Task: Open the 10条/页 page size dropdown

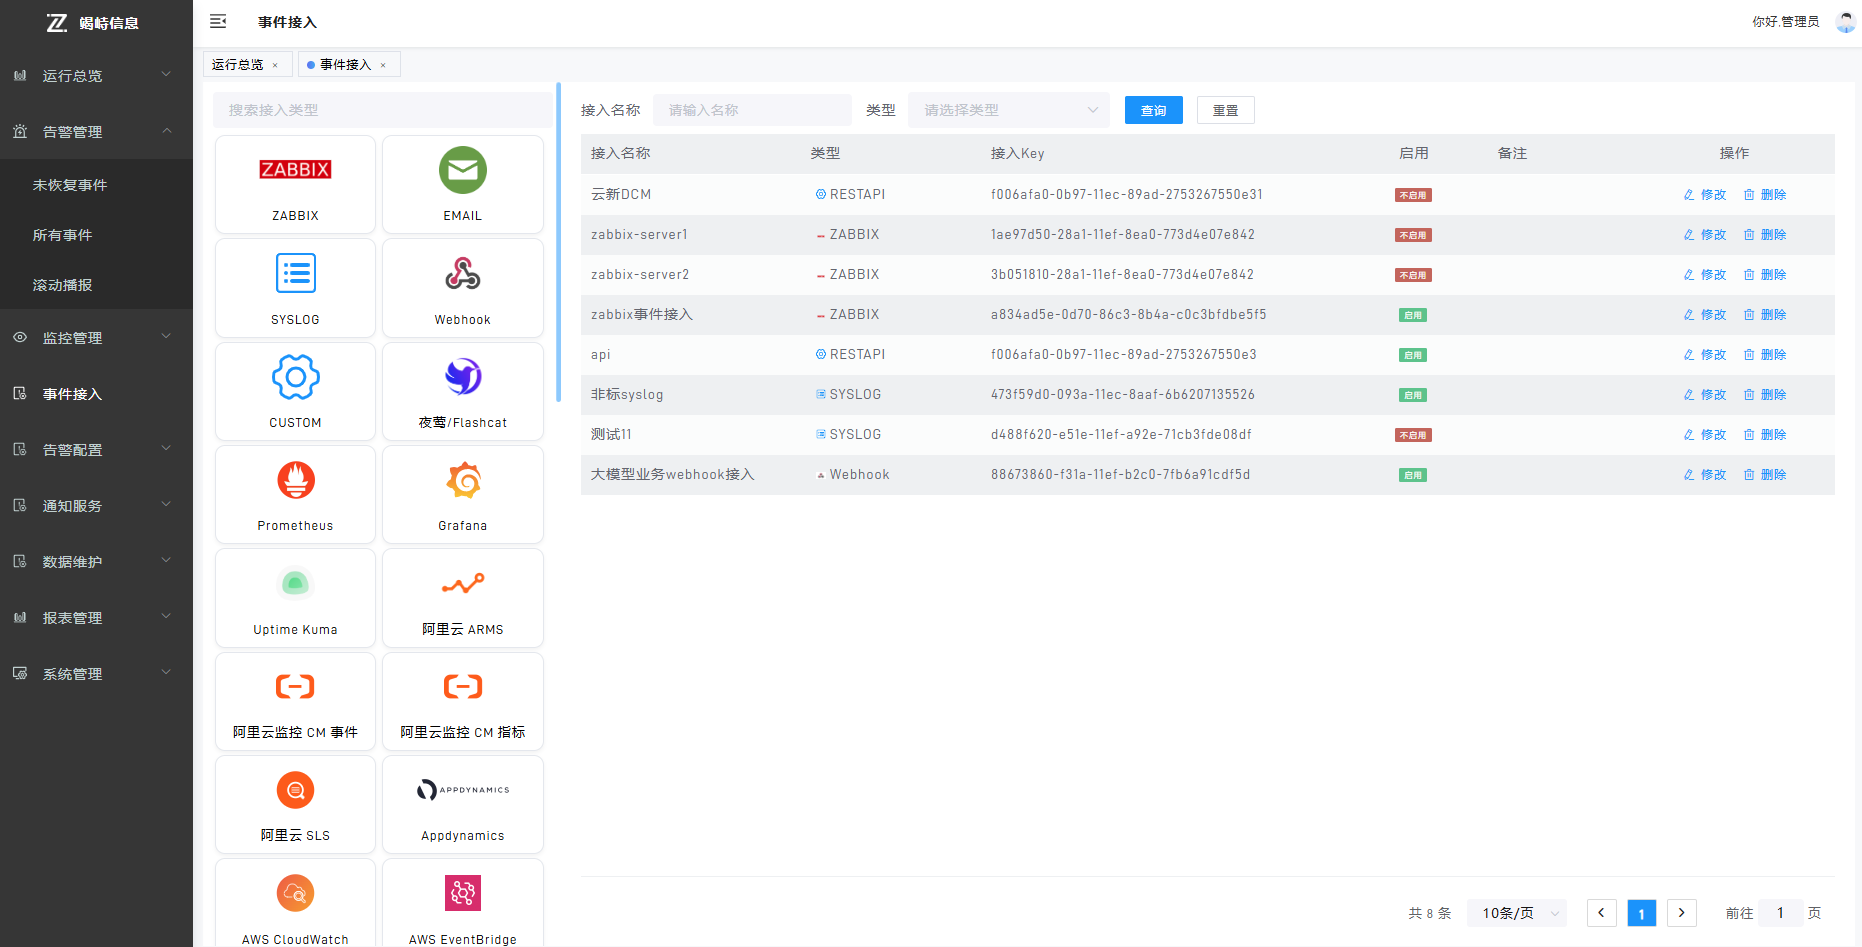Action: (x=1517, y=913)
